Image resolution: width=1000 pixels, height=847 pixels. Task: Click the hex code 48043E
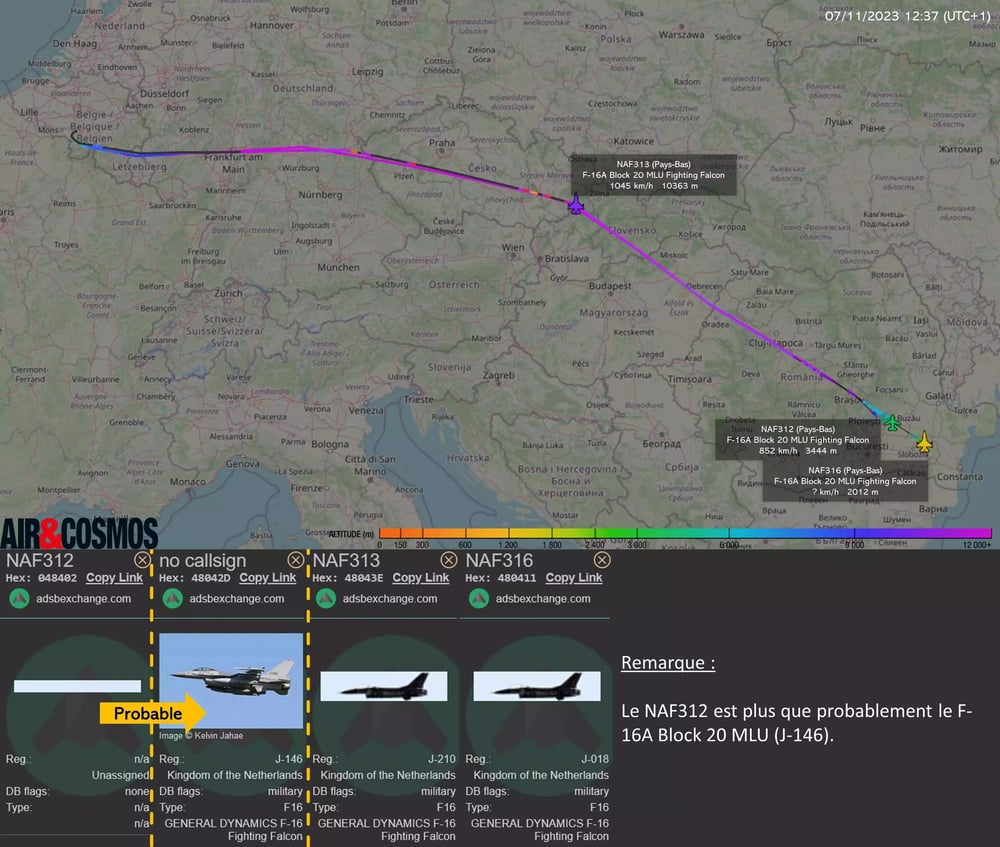pyautogui.click(x=364, y=578)
